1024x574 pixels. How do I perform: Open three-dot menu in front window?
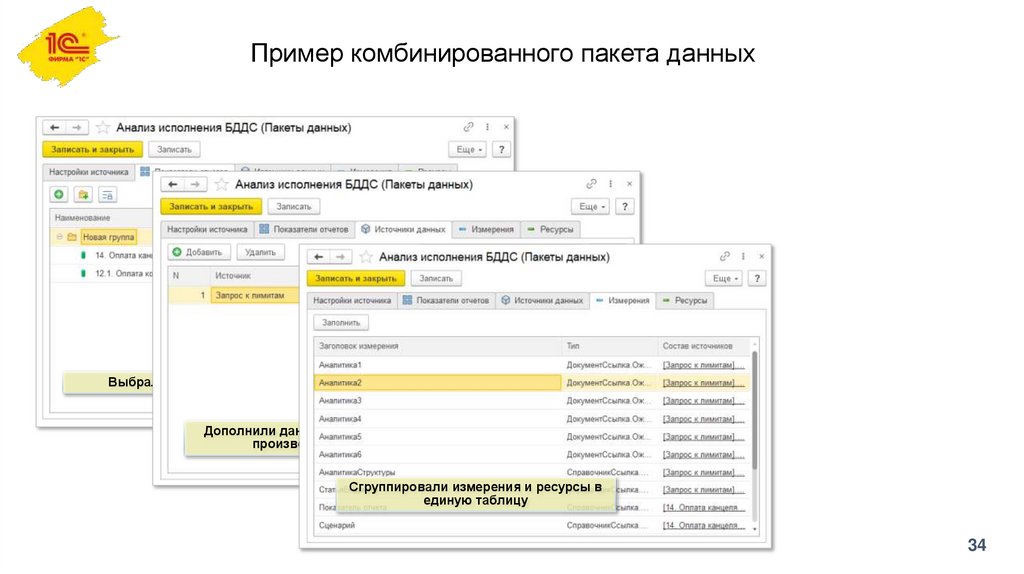(743, 257)
